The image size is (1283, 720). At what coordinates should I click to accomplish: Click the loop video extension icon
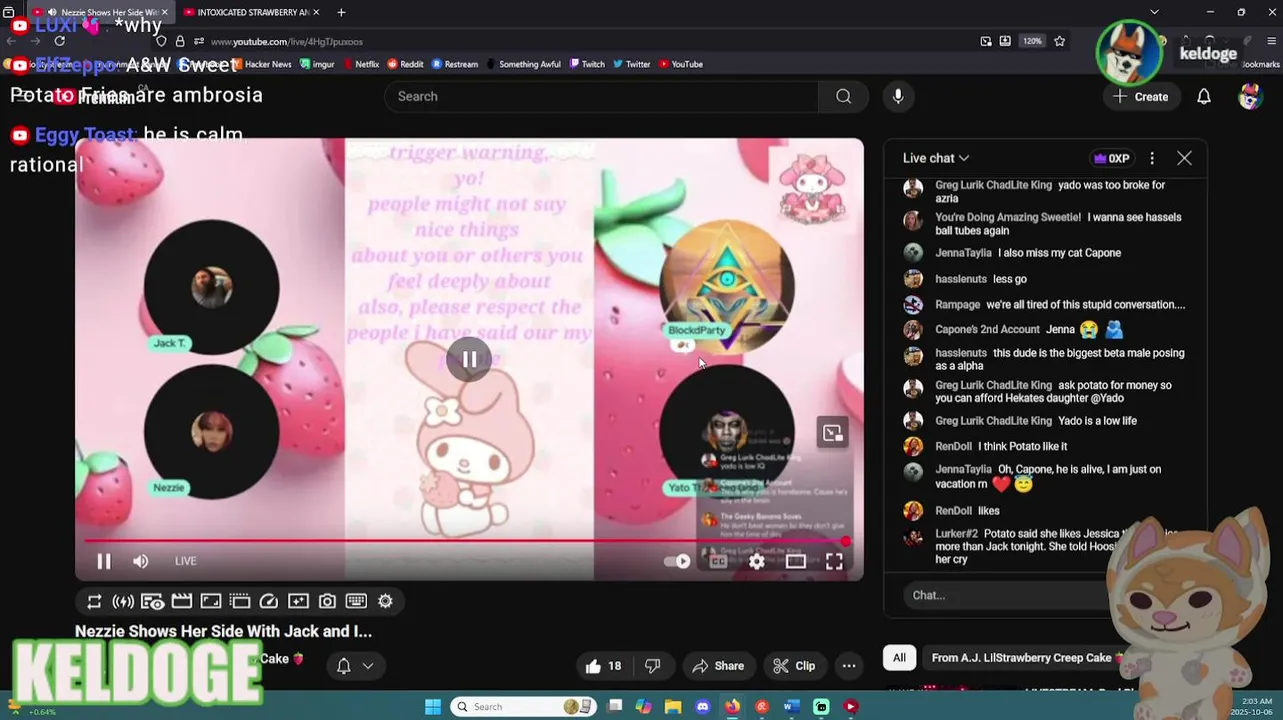(94, 601)
